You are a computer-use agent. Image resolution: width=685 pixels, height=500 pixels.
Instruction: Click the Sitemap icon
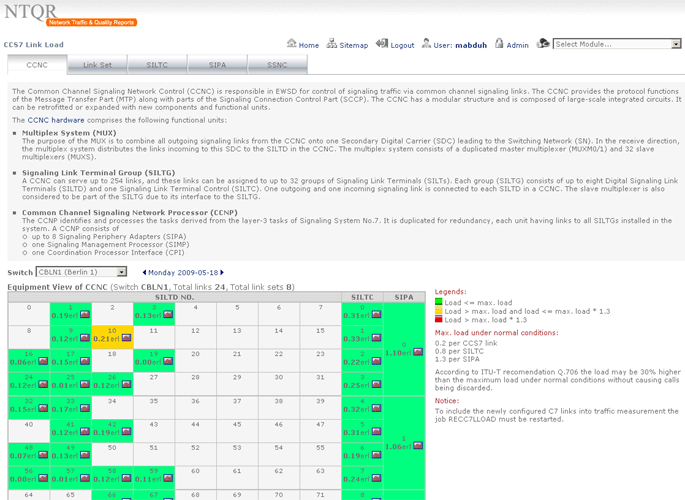click(x=332, y=44)
